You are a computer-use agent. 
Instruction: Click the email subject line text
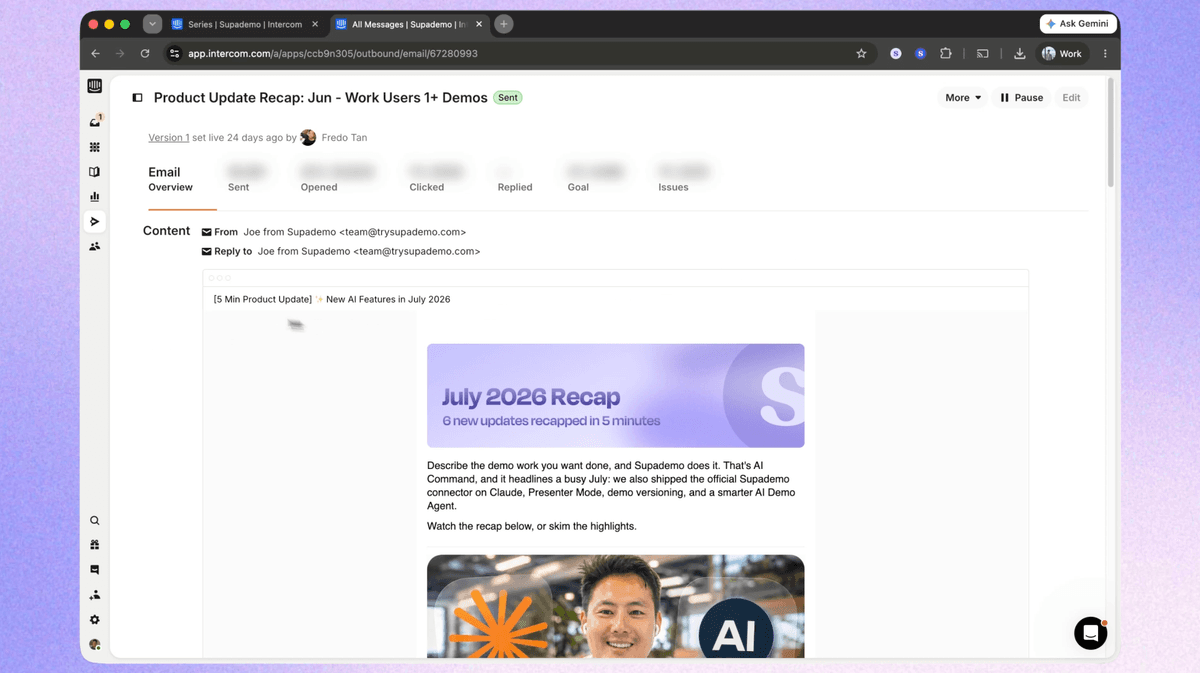coord(332,299)
